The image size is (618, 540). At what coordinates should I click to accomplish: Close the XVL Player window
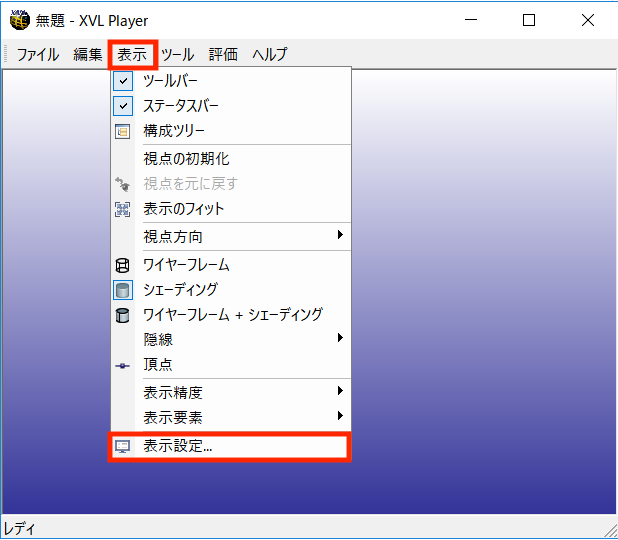588,20
